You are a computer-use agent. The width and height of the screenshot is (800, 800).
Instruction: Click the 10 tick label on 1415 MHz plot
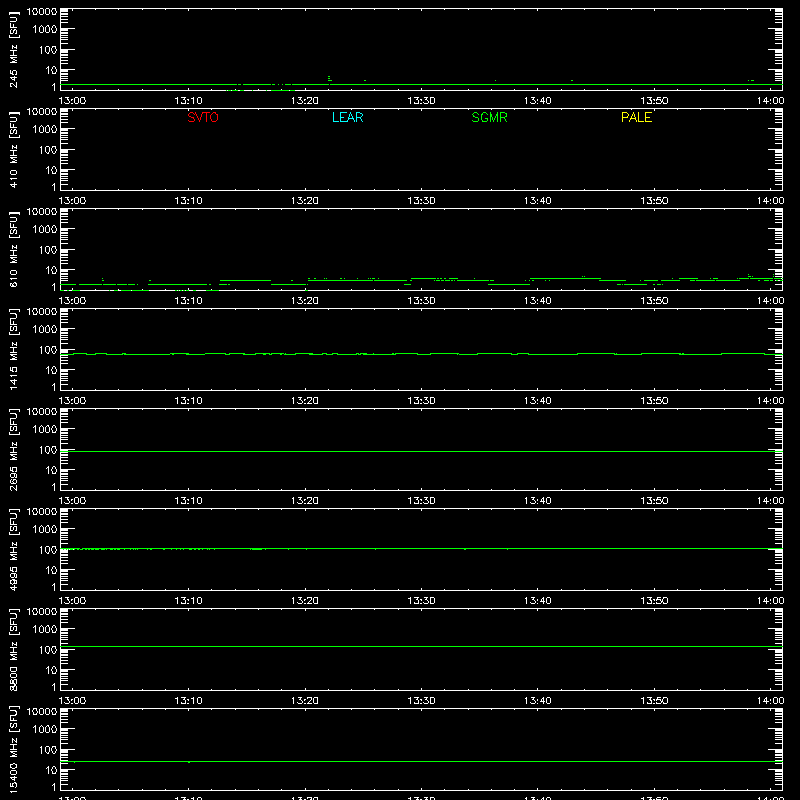pos(51,370)
